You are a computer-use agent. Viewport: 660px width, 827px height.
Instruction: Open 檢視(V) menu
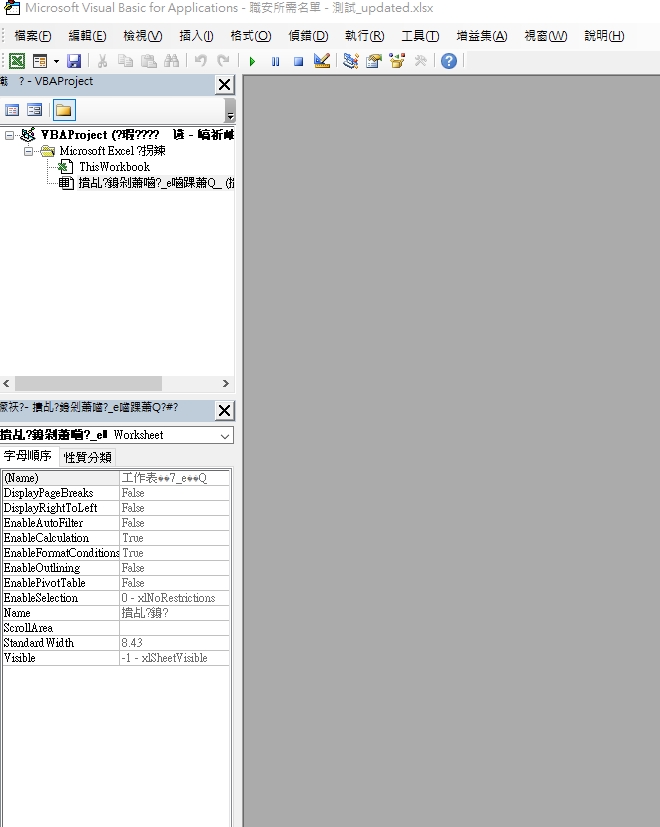[143, 36]
